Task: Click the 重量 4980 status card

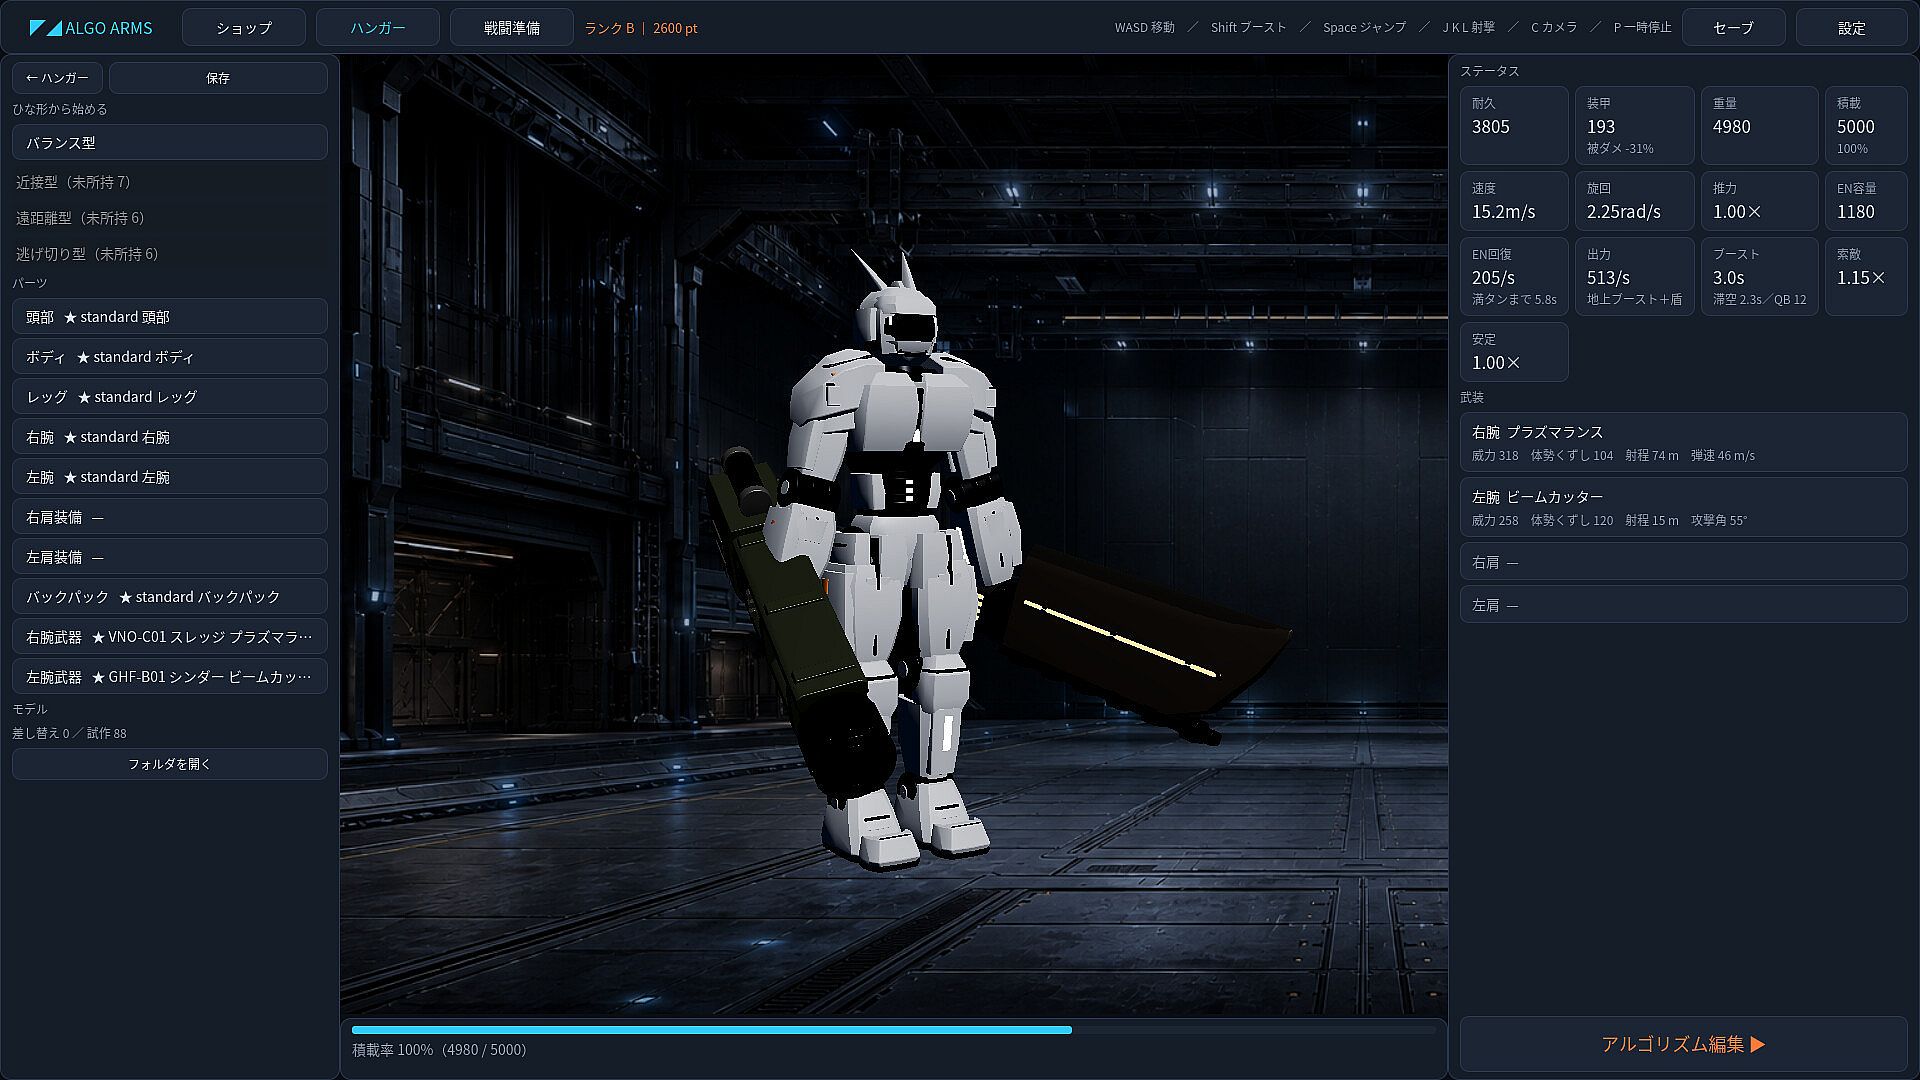Action: click(1759, 125)
